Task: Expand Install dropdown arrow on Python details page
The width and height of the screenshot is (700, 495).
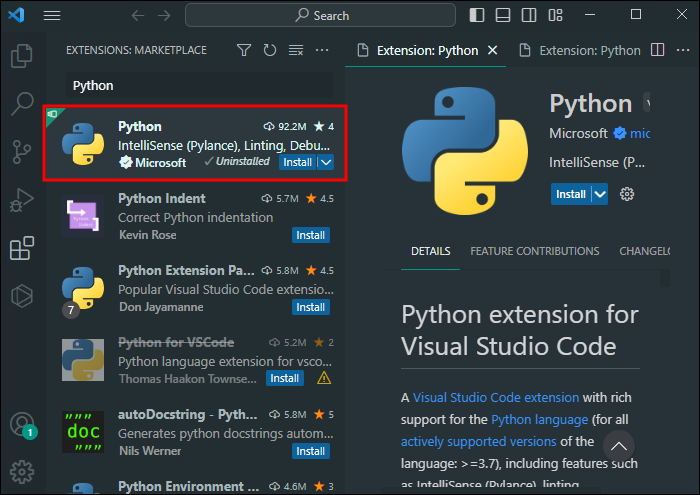Action: [600, 194]
